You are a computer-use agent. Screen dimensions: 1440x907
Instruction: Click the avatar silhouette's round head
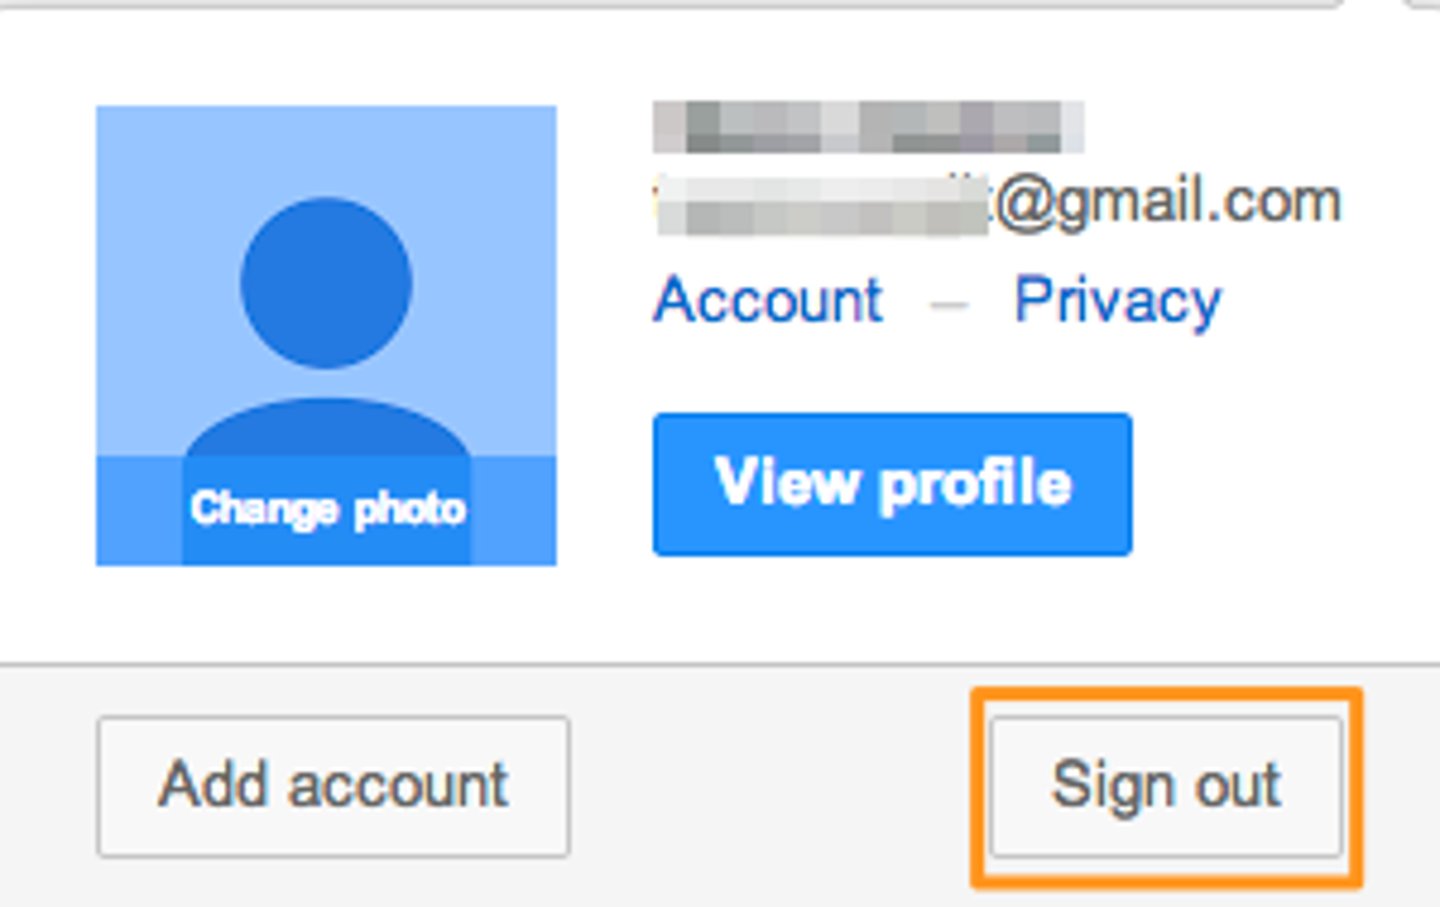tap(326, 283)
